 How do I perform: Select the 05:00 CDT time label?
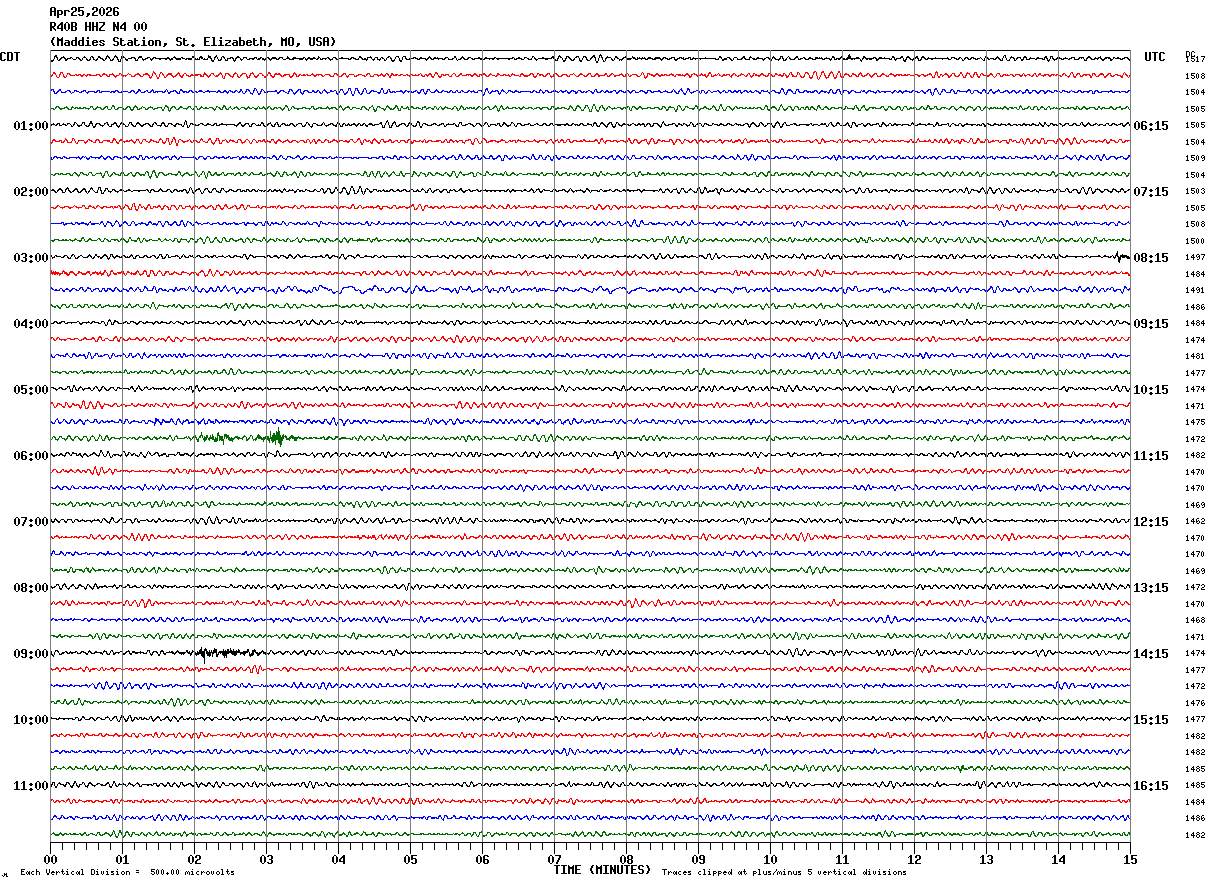31,390
